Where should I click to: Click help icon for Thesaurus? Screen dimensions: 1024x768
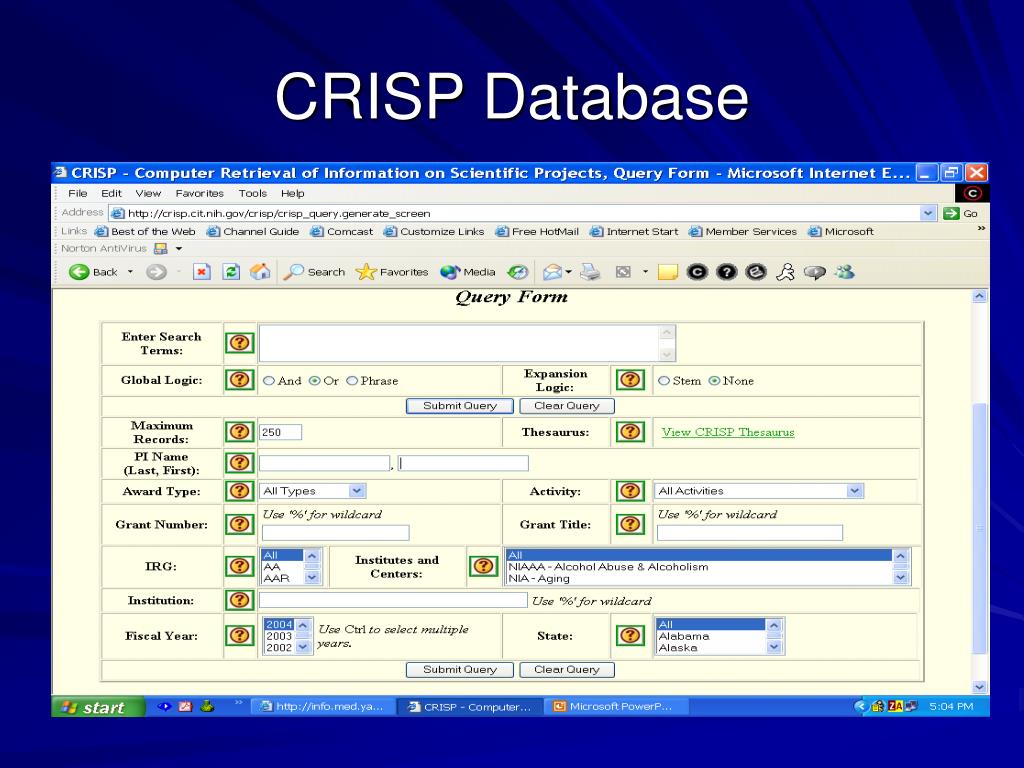[x=630, y=431]
